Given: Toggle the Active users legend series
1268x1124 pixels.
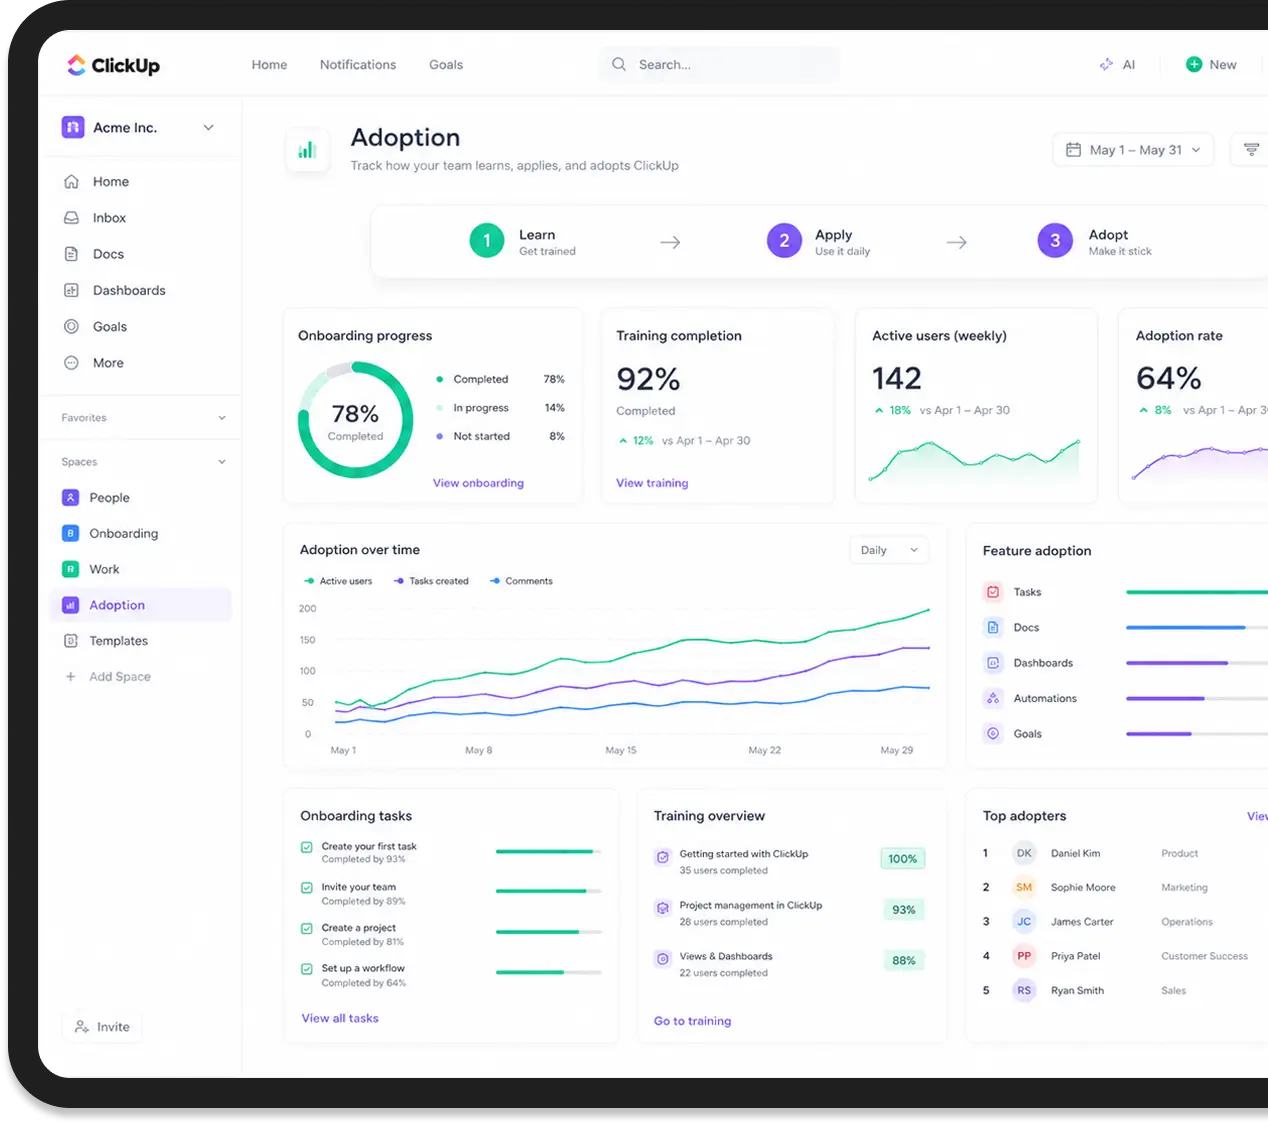Looking at the screenshot, I should click(338, 581).
